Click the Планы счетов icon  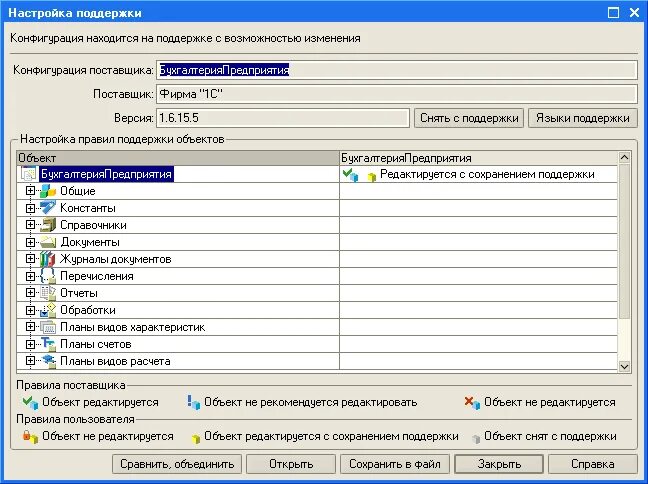click(x=48, y=344)
